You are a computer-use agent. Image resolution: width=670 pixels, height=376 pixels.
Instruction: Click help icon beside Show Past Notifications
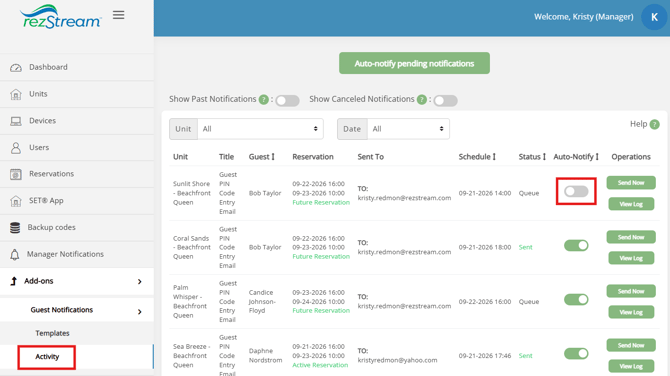point(264,100)
